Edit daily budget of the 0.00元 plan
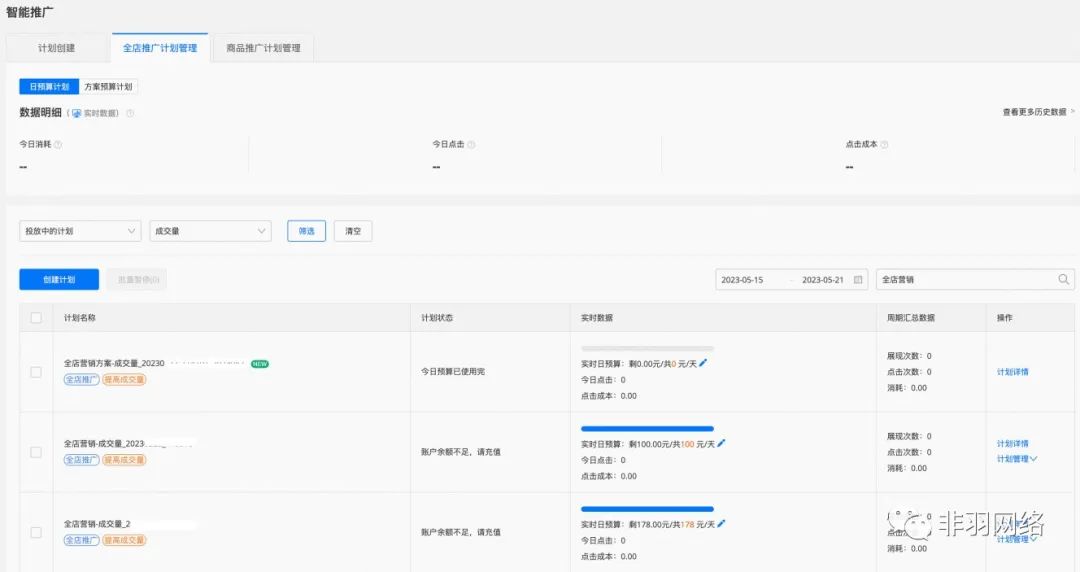The height and width of the screenshot is (572, 1080). coord(703,363)
